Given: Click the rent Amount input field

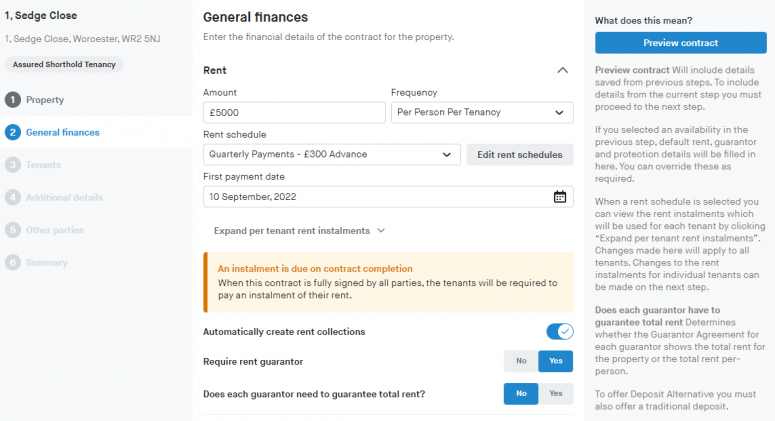Looking at the screenshot, I should (x=293, y=113).
